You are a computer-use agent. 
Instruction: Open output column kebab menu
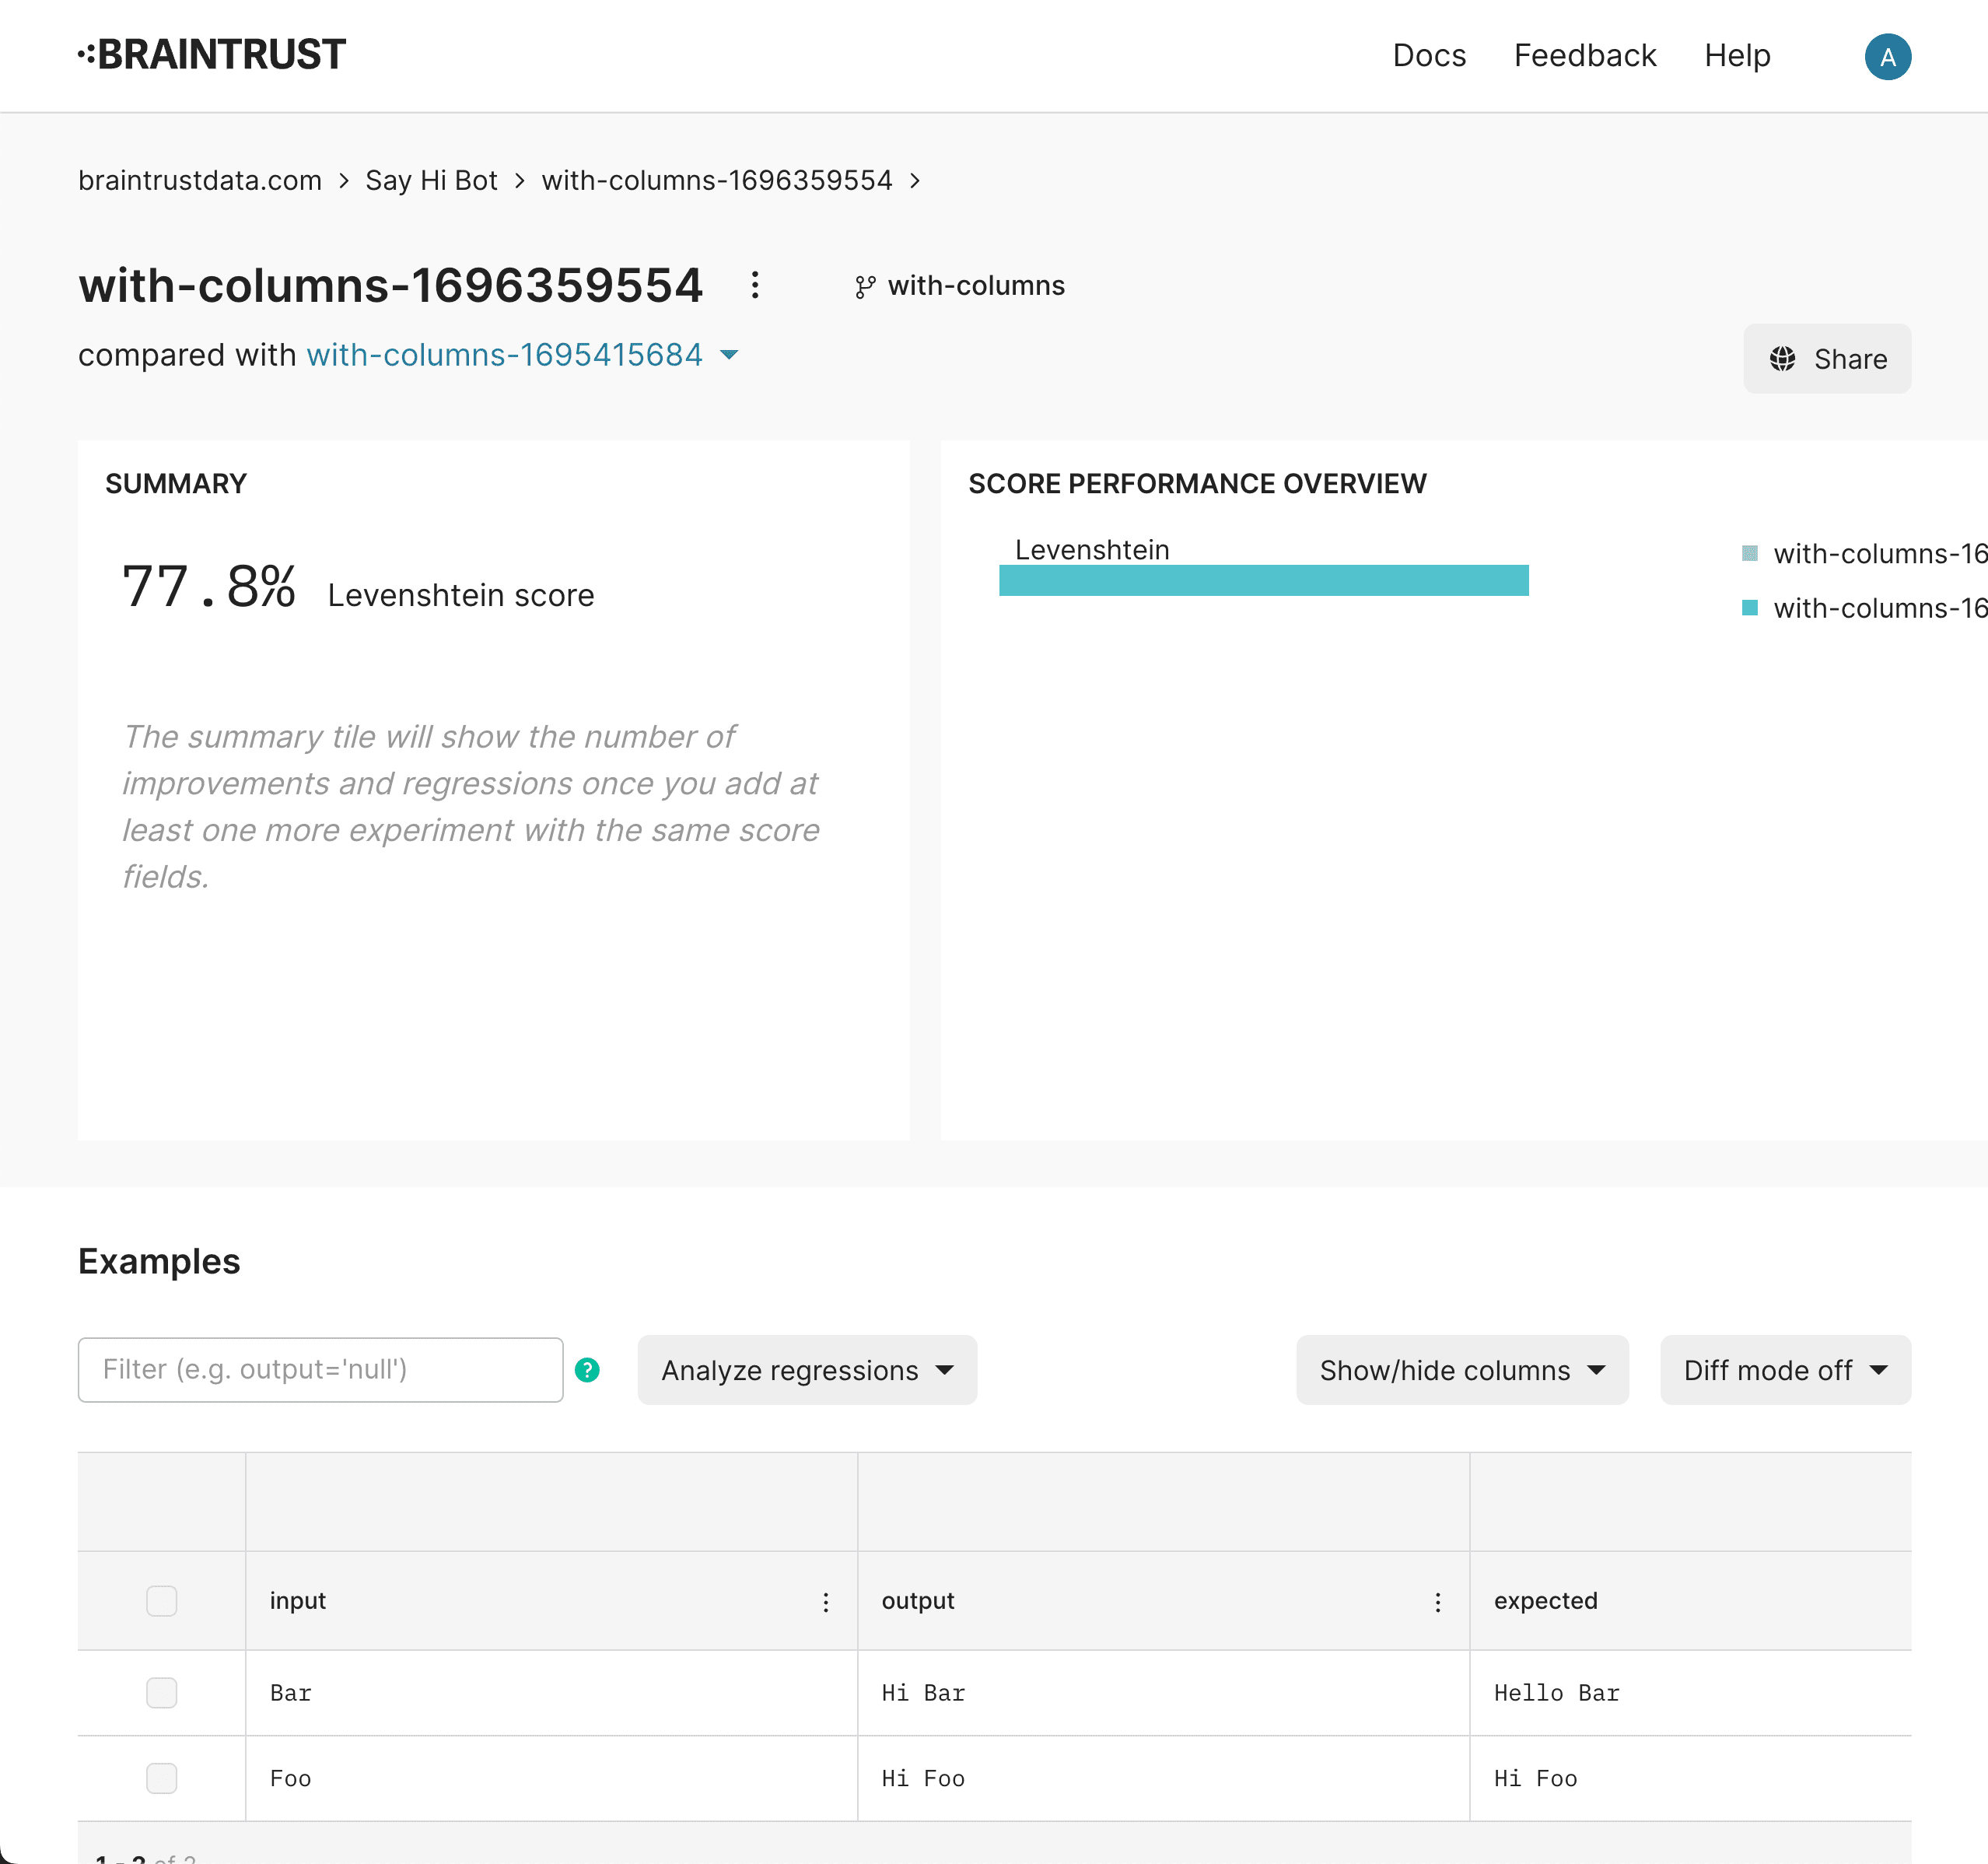[1437, 1602]
